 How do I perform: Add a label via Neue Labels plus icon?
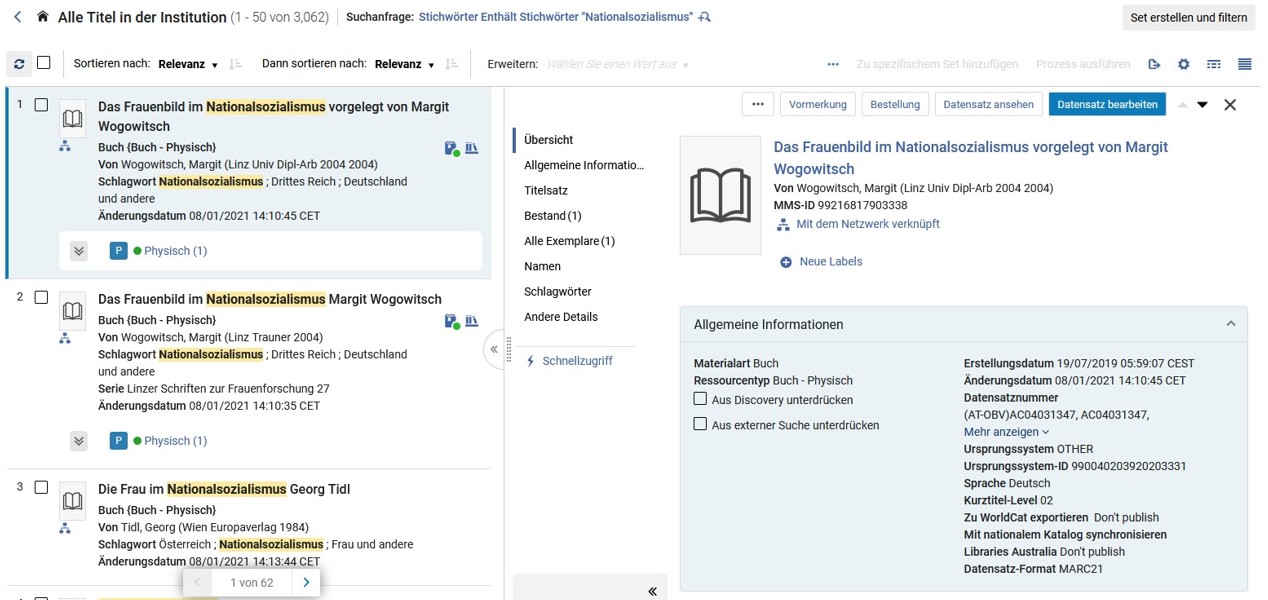click(786, 262)
